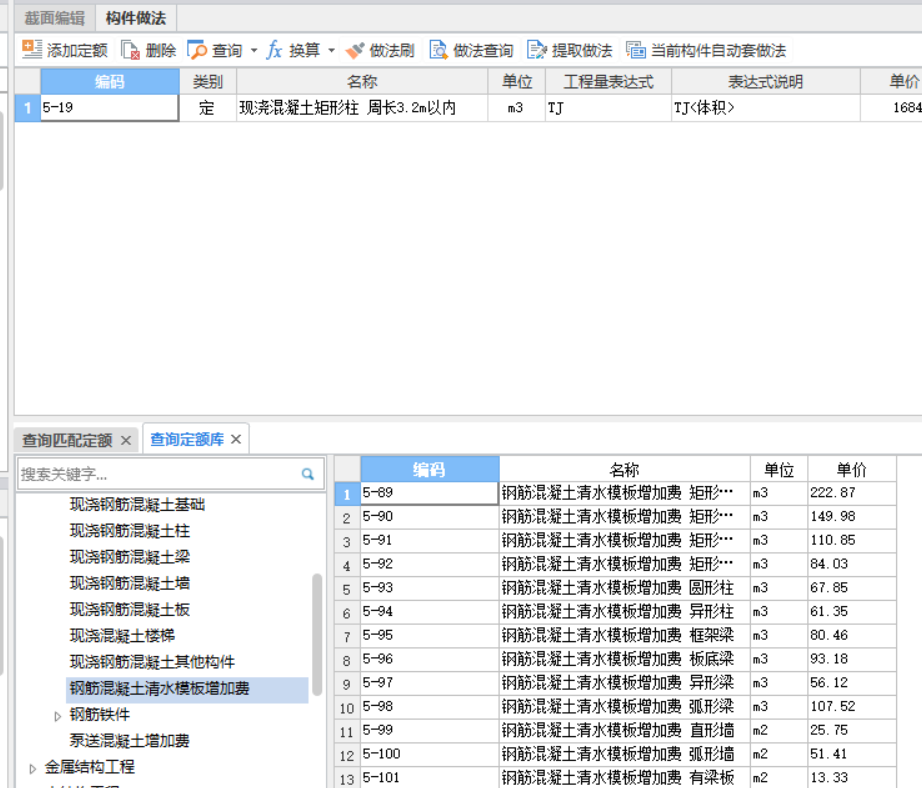
Task: Click the top table 编码 column header
Action: (110, 81)
